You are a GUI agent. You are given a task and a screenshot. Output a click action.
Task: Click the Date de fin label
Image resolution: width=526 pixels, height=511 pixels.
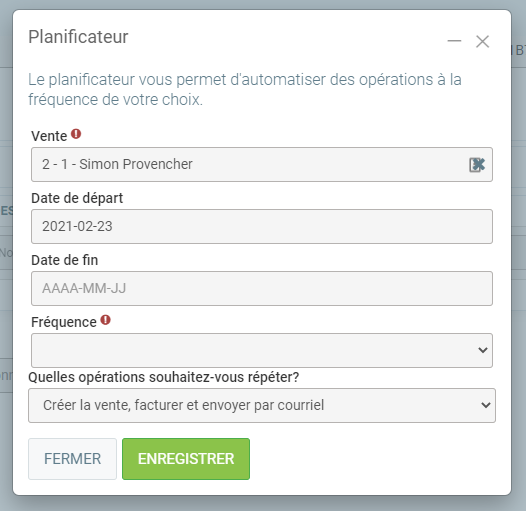click(65, 260)
